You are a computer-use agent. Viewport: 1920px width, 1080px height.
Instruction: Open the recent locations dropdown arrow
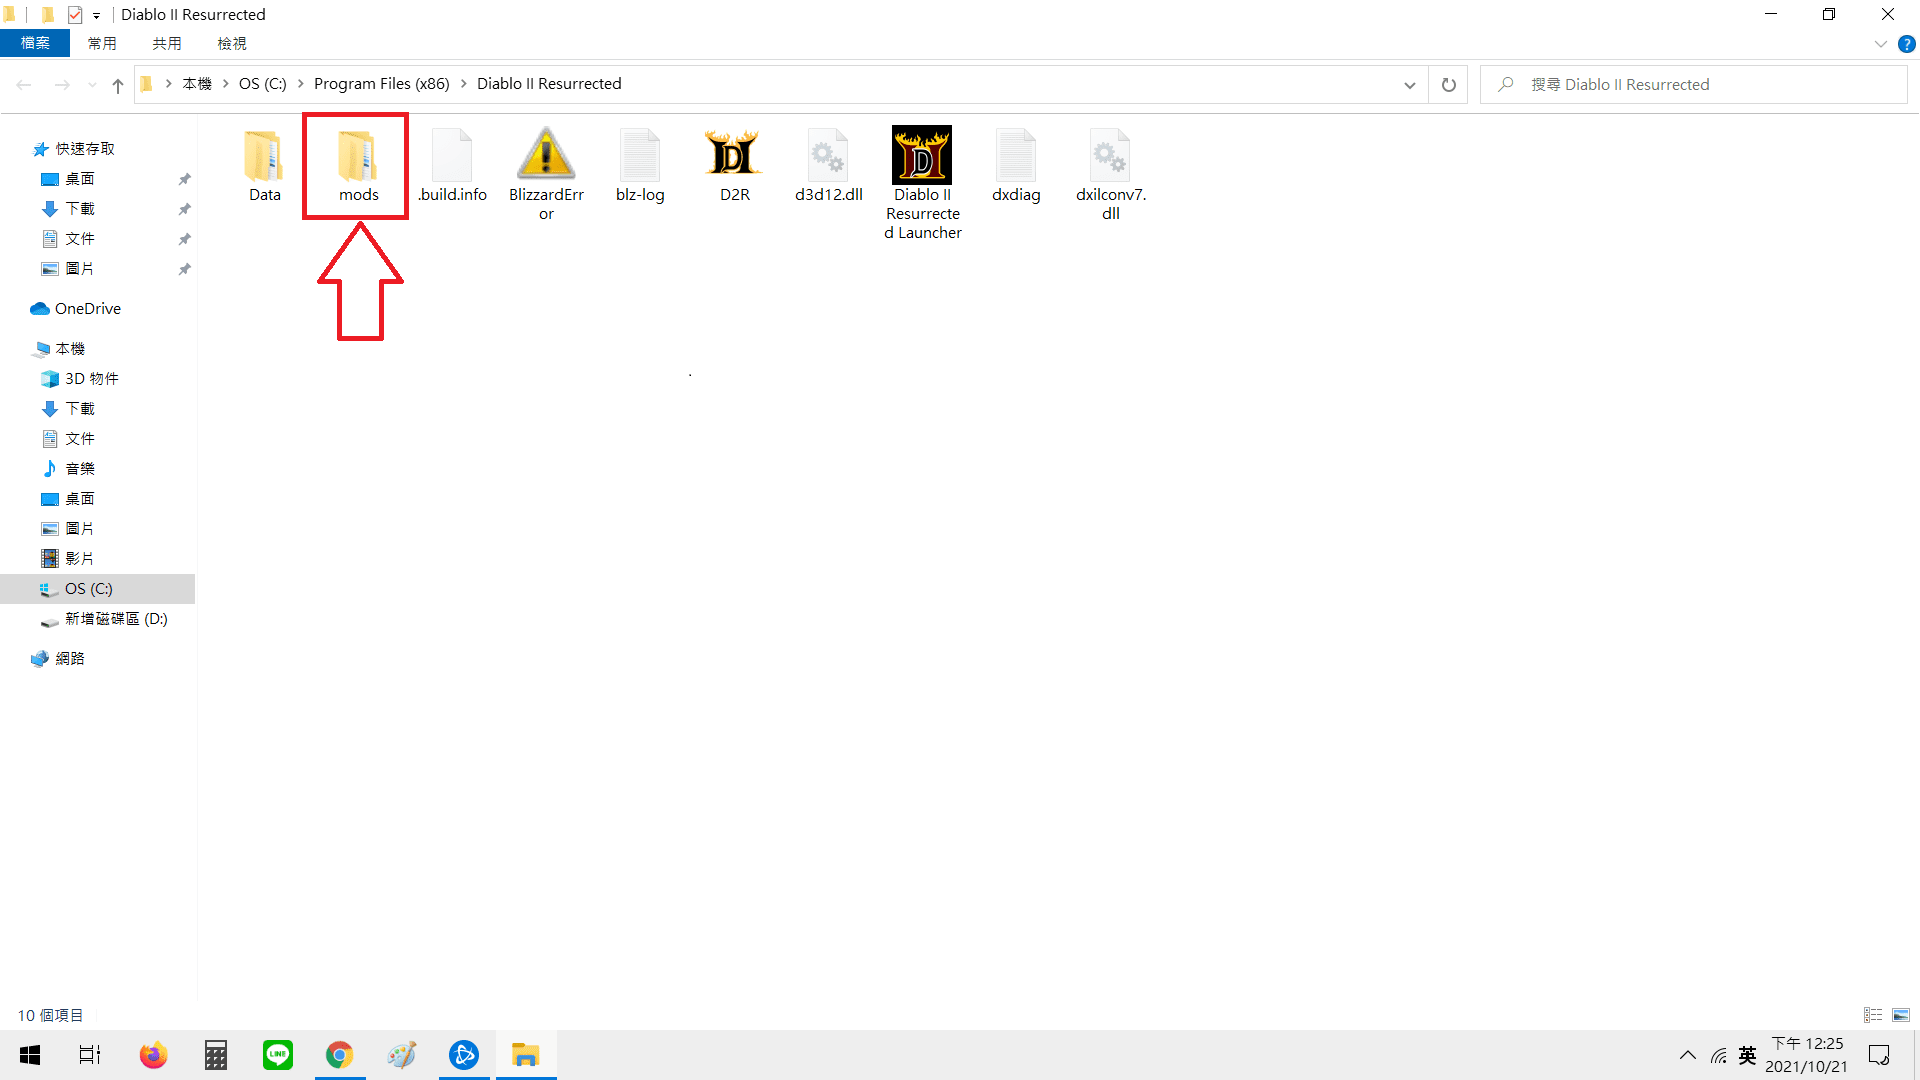92,85
